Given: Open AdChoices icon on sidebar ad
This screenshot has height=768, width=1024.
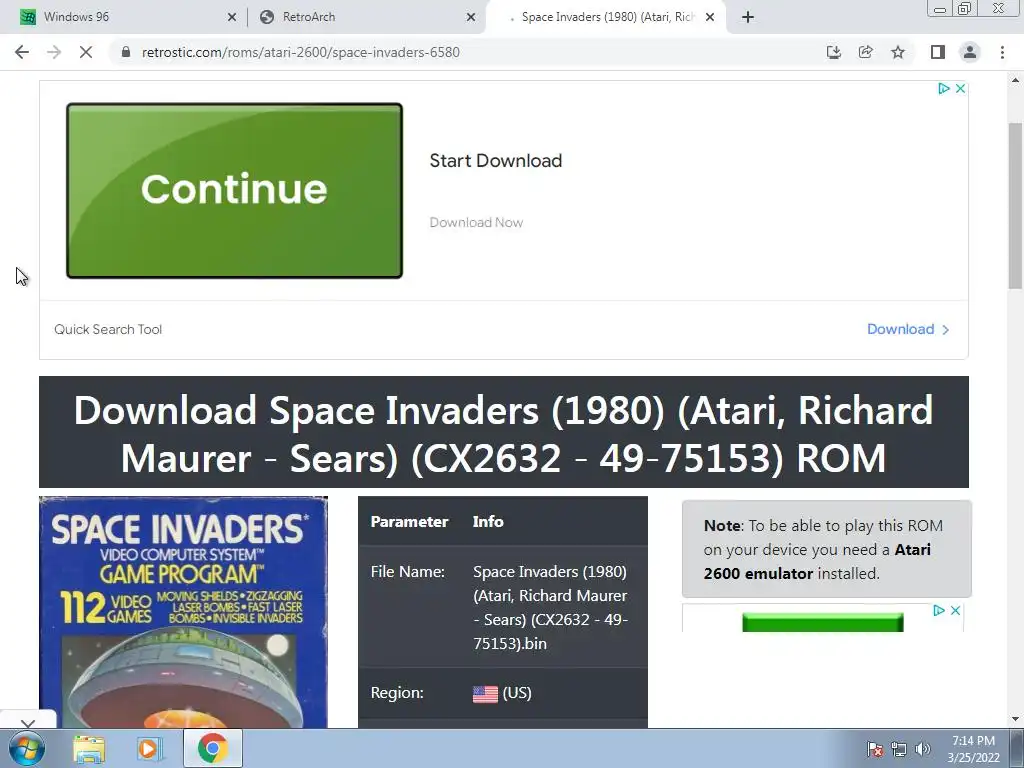Looking at the screenshot, I should (x=938, y=611).
